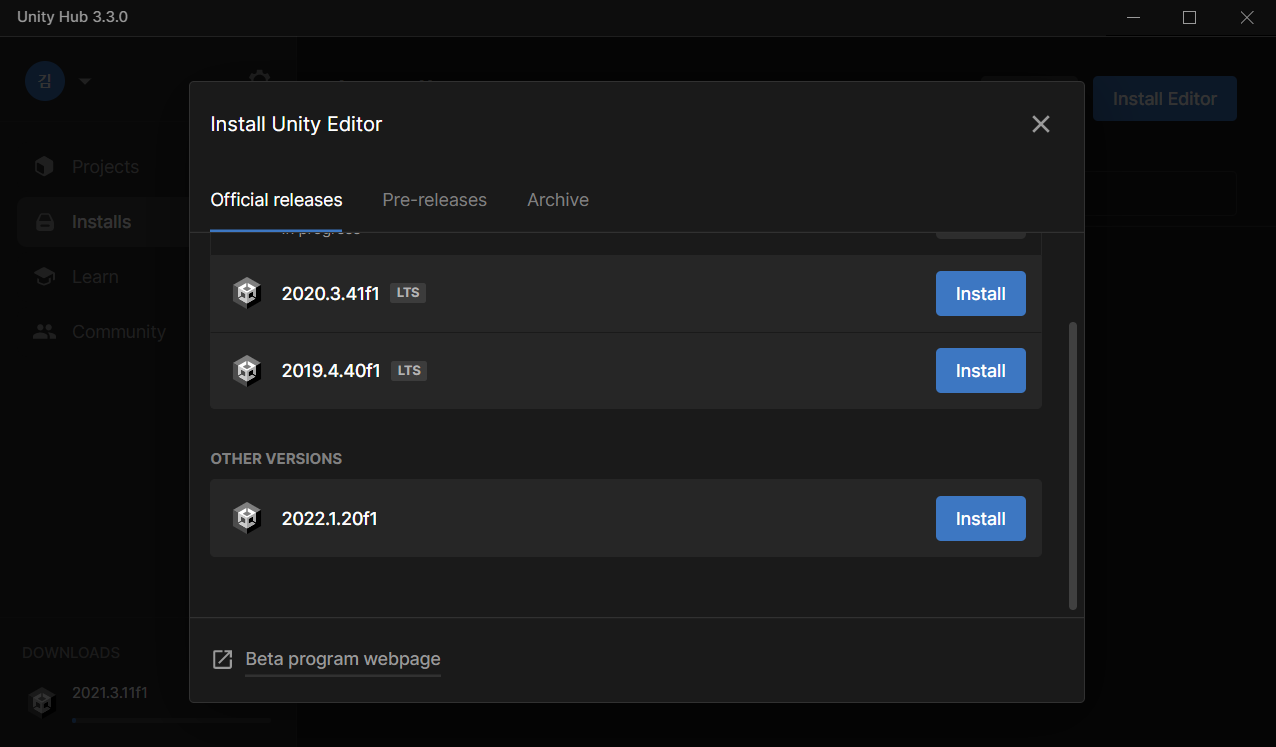
Task: Click the user account avatar
Action: [x=45, y=81]
